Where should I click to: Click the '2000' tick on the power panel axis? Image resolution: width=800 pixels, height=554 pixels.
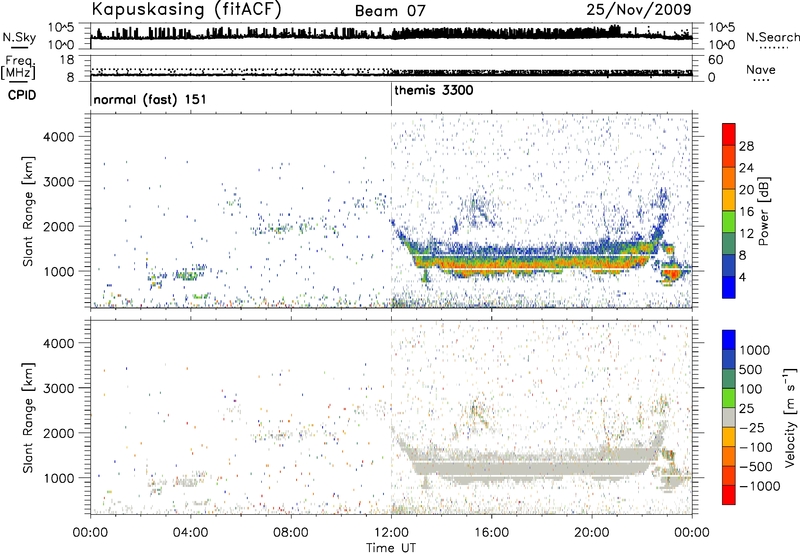click(58, 226)
